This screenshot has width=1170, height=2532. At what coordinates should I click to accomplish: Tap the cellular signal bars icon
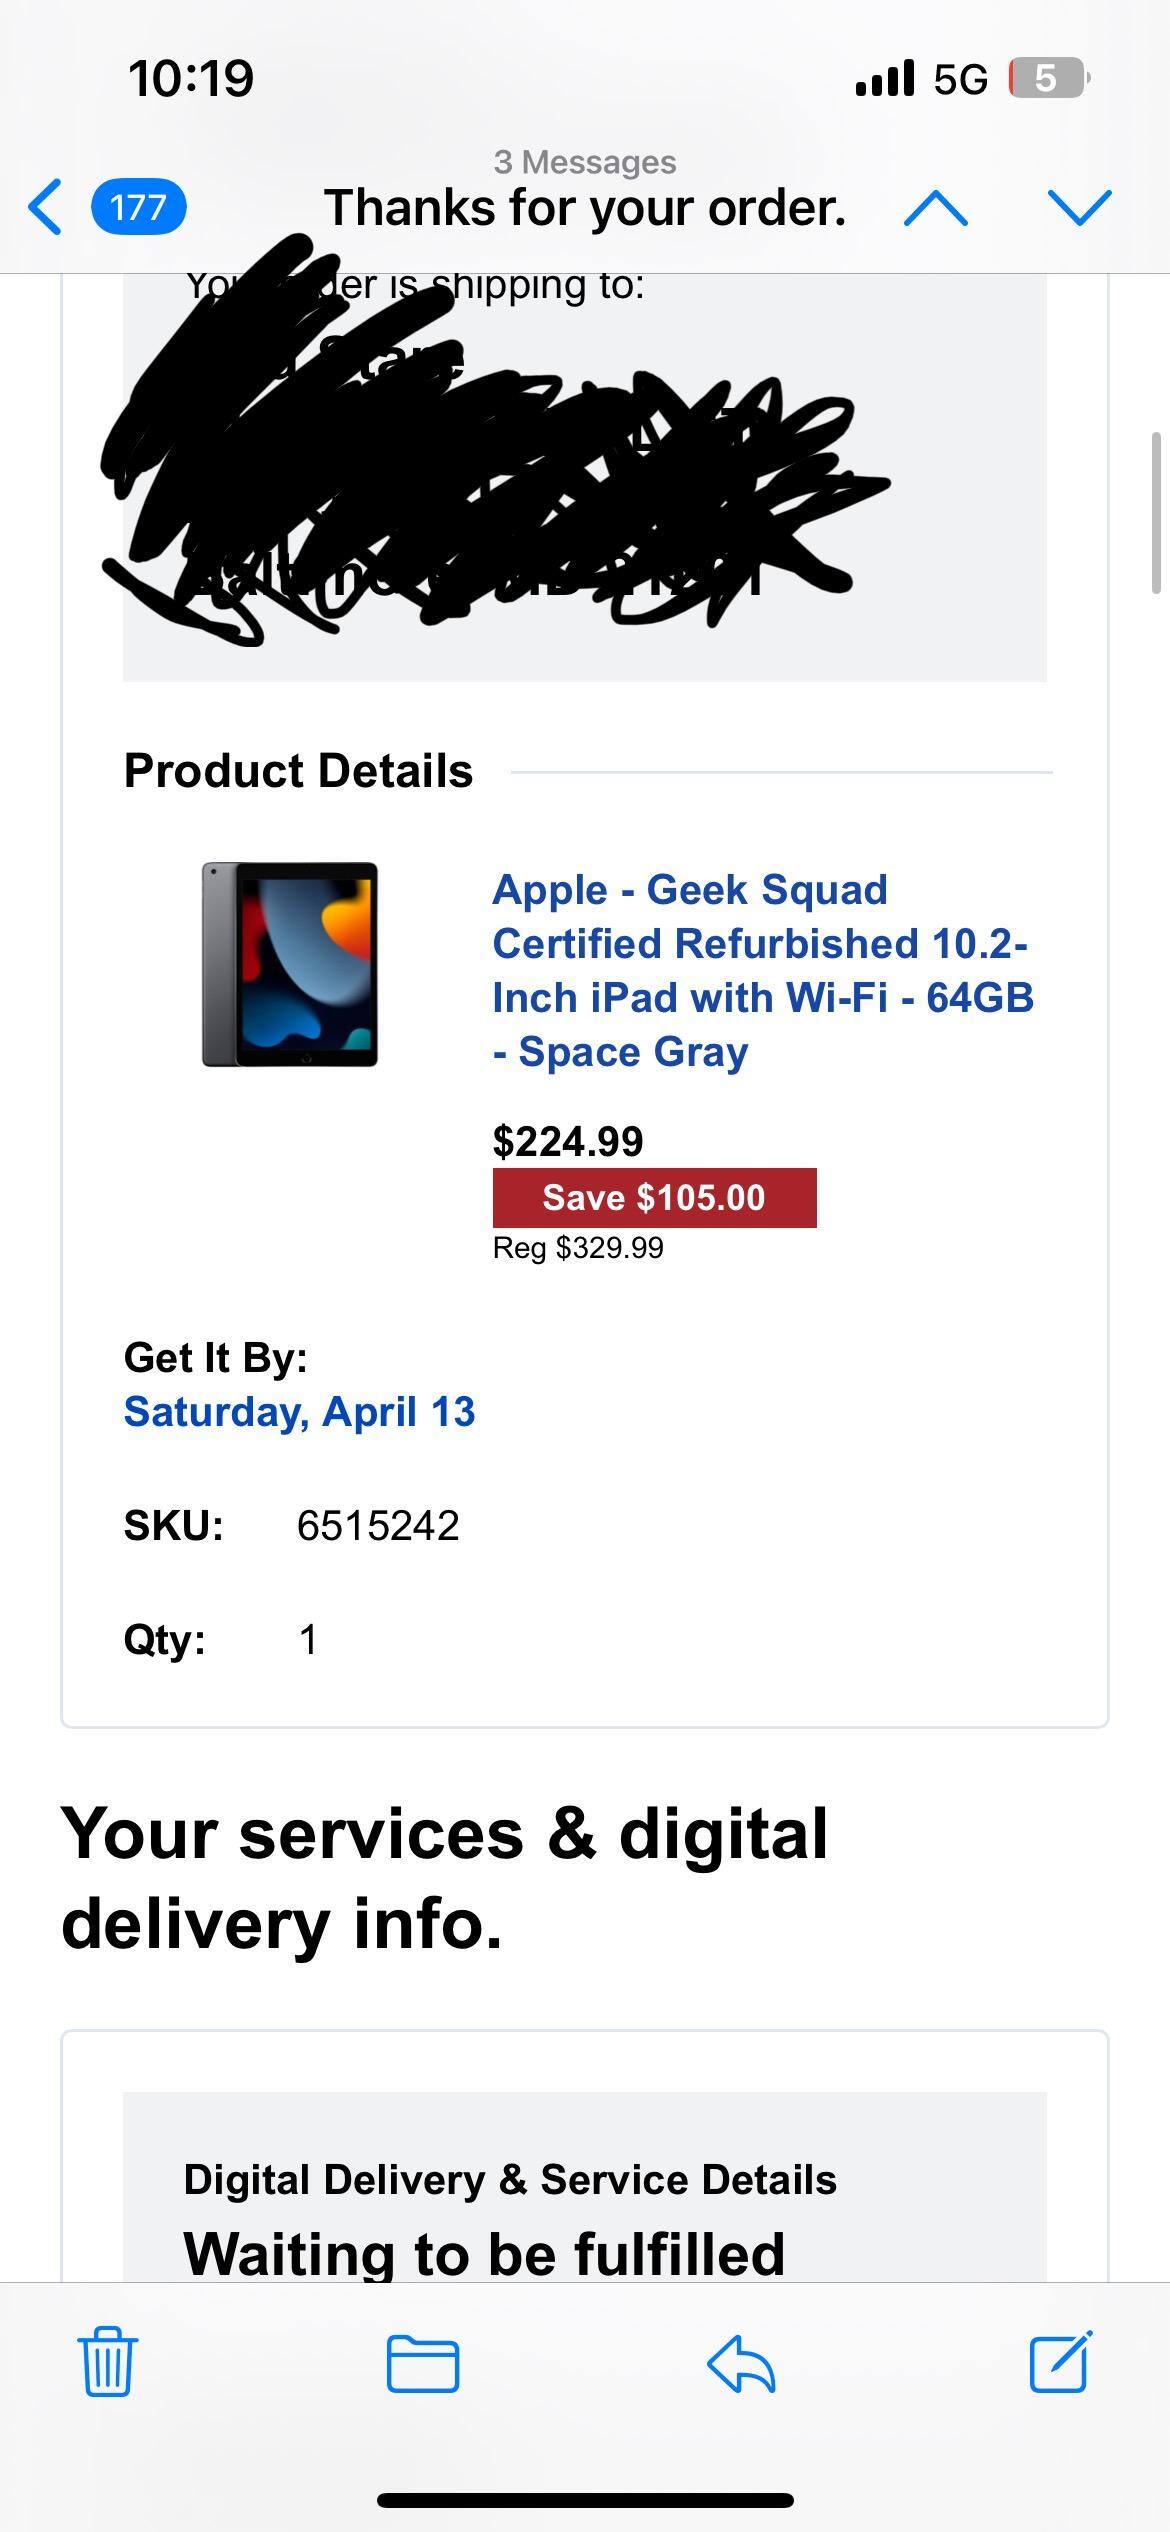pyautogui.click(x=884, y=78)
